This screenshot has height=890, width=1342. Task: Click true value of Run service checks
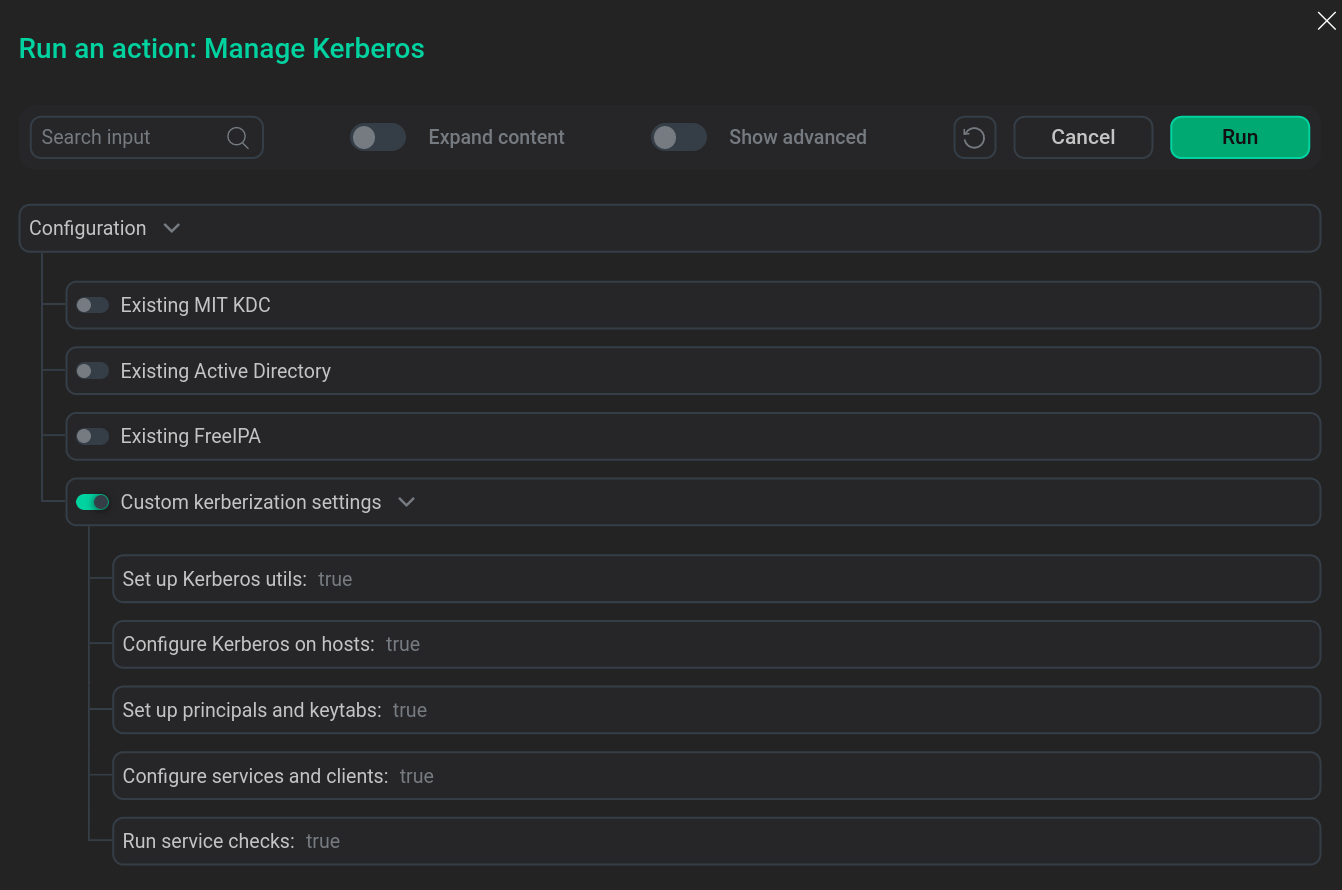[323, 841]
